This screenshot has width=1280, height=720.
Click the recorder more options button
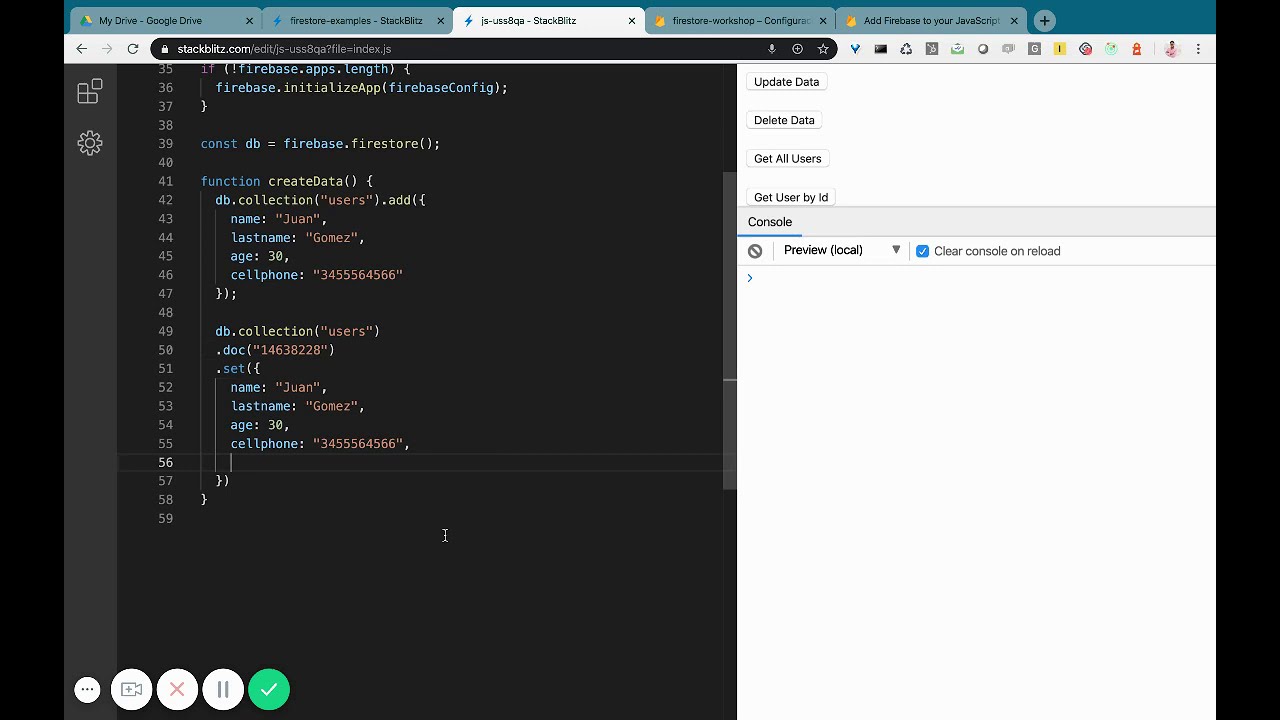pyautogui.click(x=87, y=689)
